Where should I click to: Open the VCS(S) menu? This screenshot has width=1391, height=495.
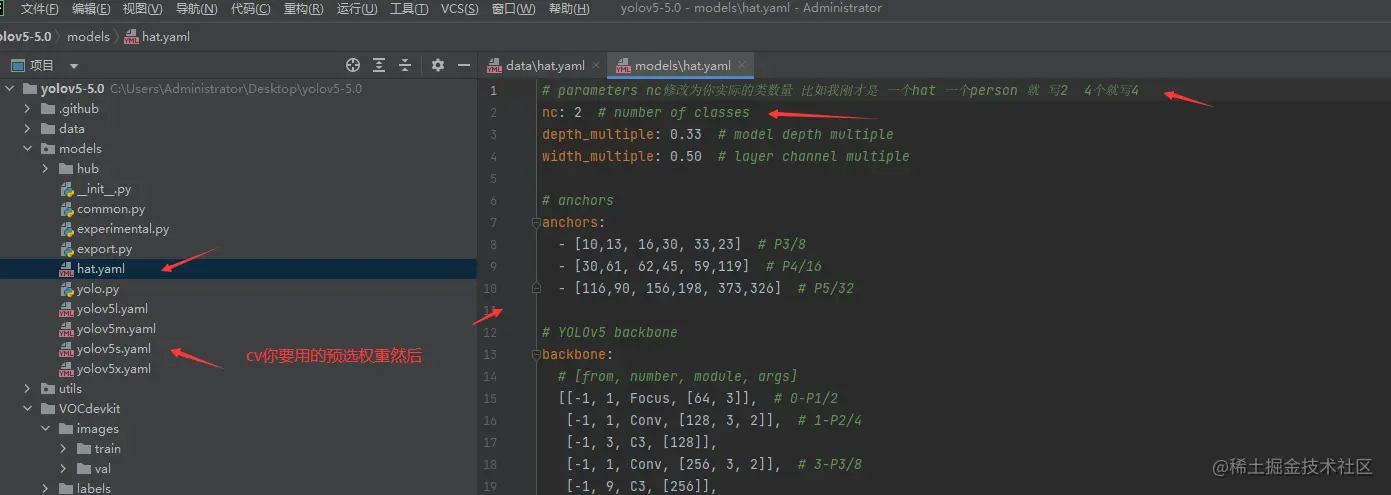point(460,9)
